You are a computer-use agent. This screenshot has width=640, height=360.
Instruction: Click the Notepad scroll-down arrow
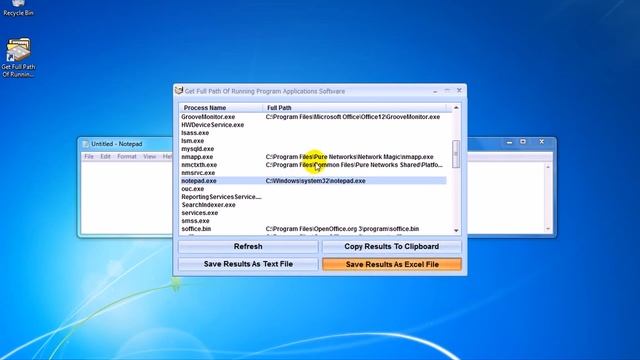[x=548, y=229]
